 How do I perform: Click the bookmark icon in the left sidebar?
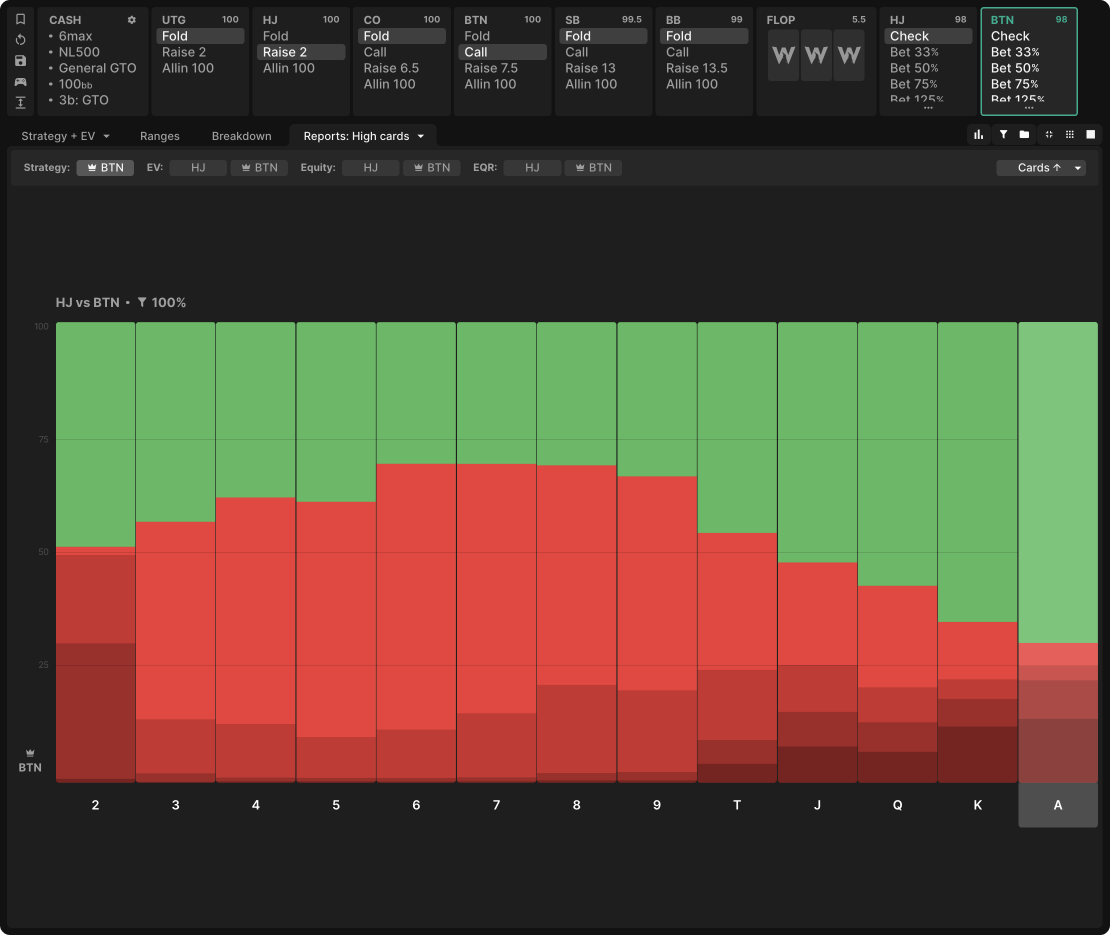(x=20, y=19)
